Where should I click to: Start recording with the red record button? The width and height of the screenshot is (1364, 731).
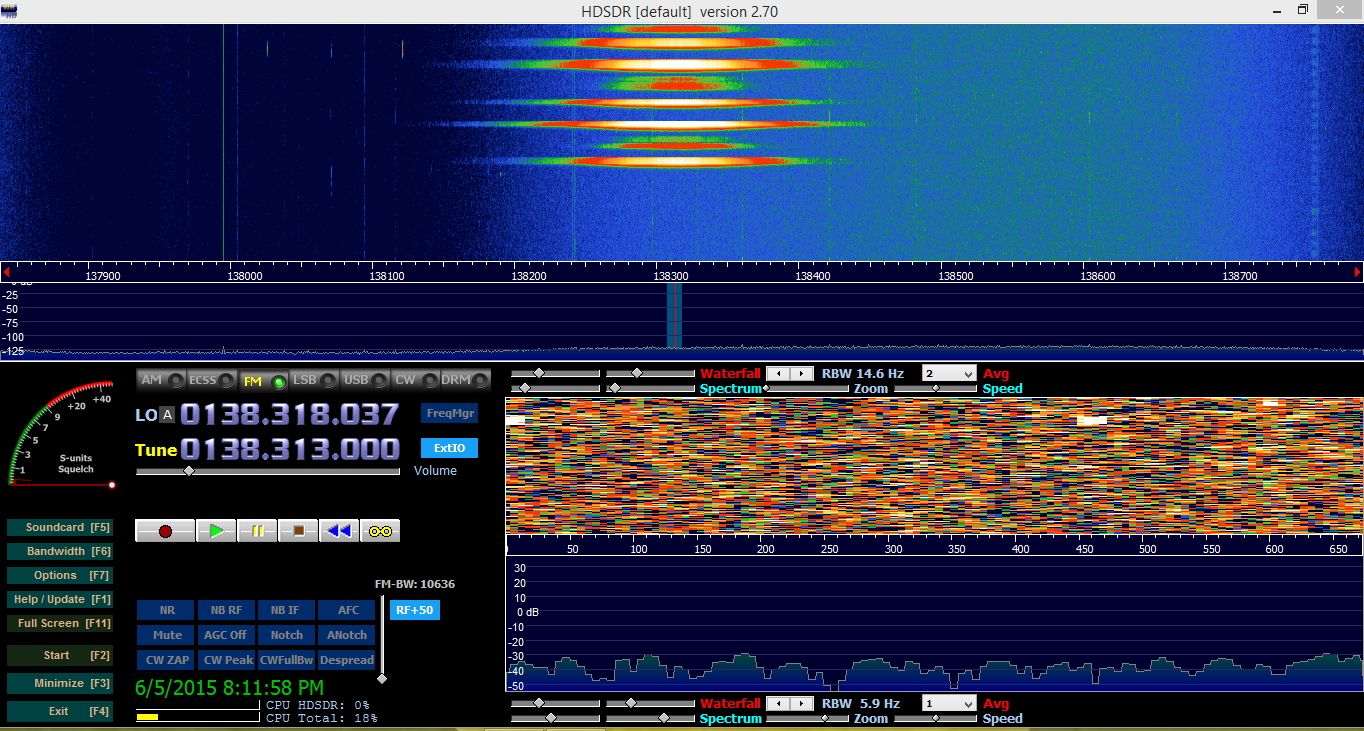click(164, 531)
